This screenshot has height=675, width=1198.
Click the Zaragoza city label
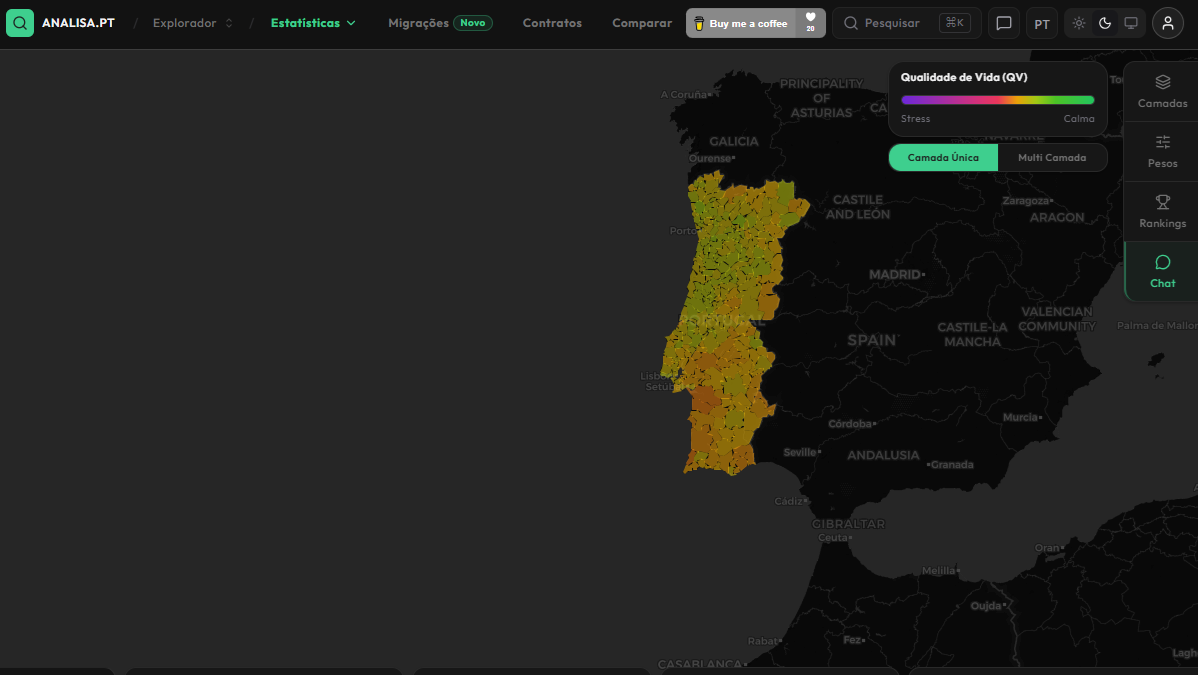tap(1025, 201)
